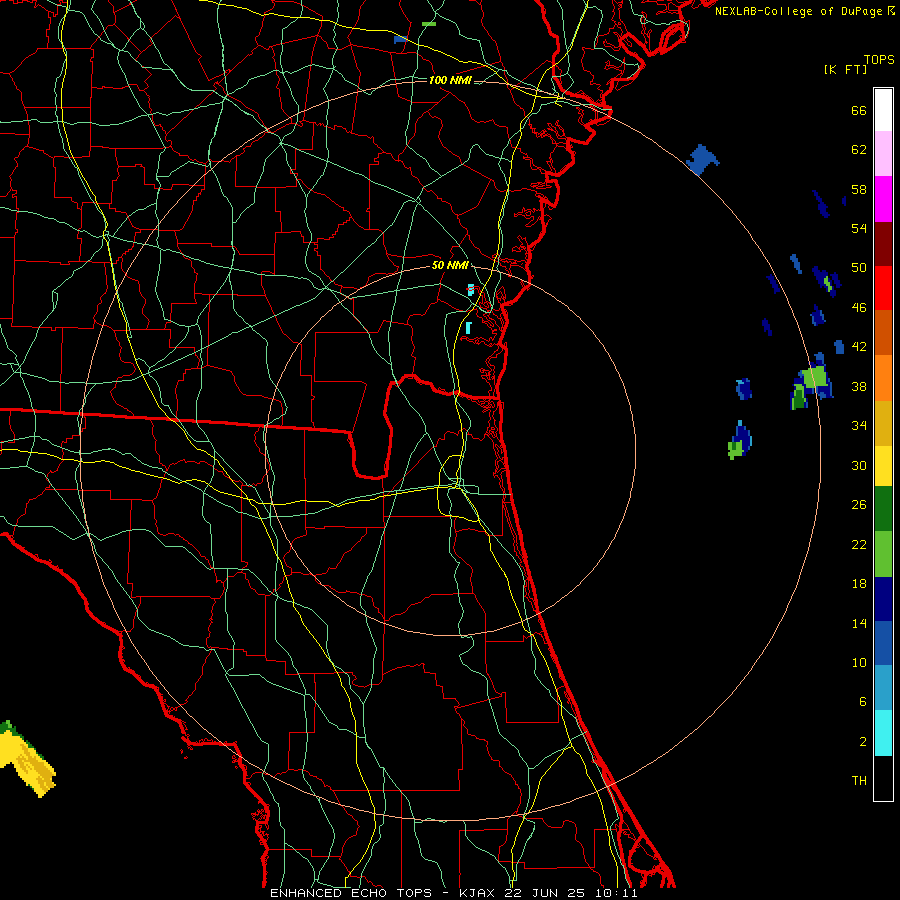Select the bright red legend swatch
This screenshot has width=900, height=900.
click(883, 288)
